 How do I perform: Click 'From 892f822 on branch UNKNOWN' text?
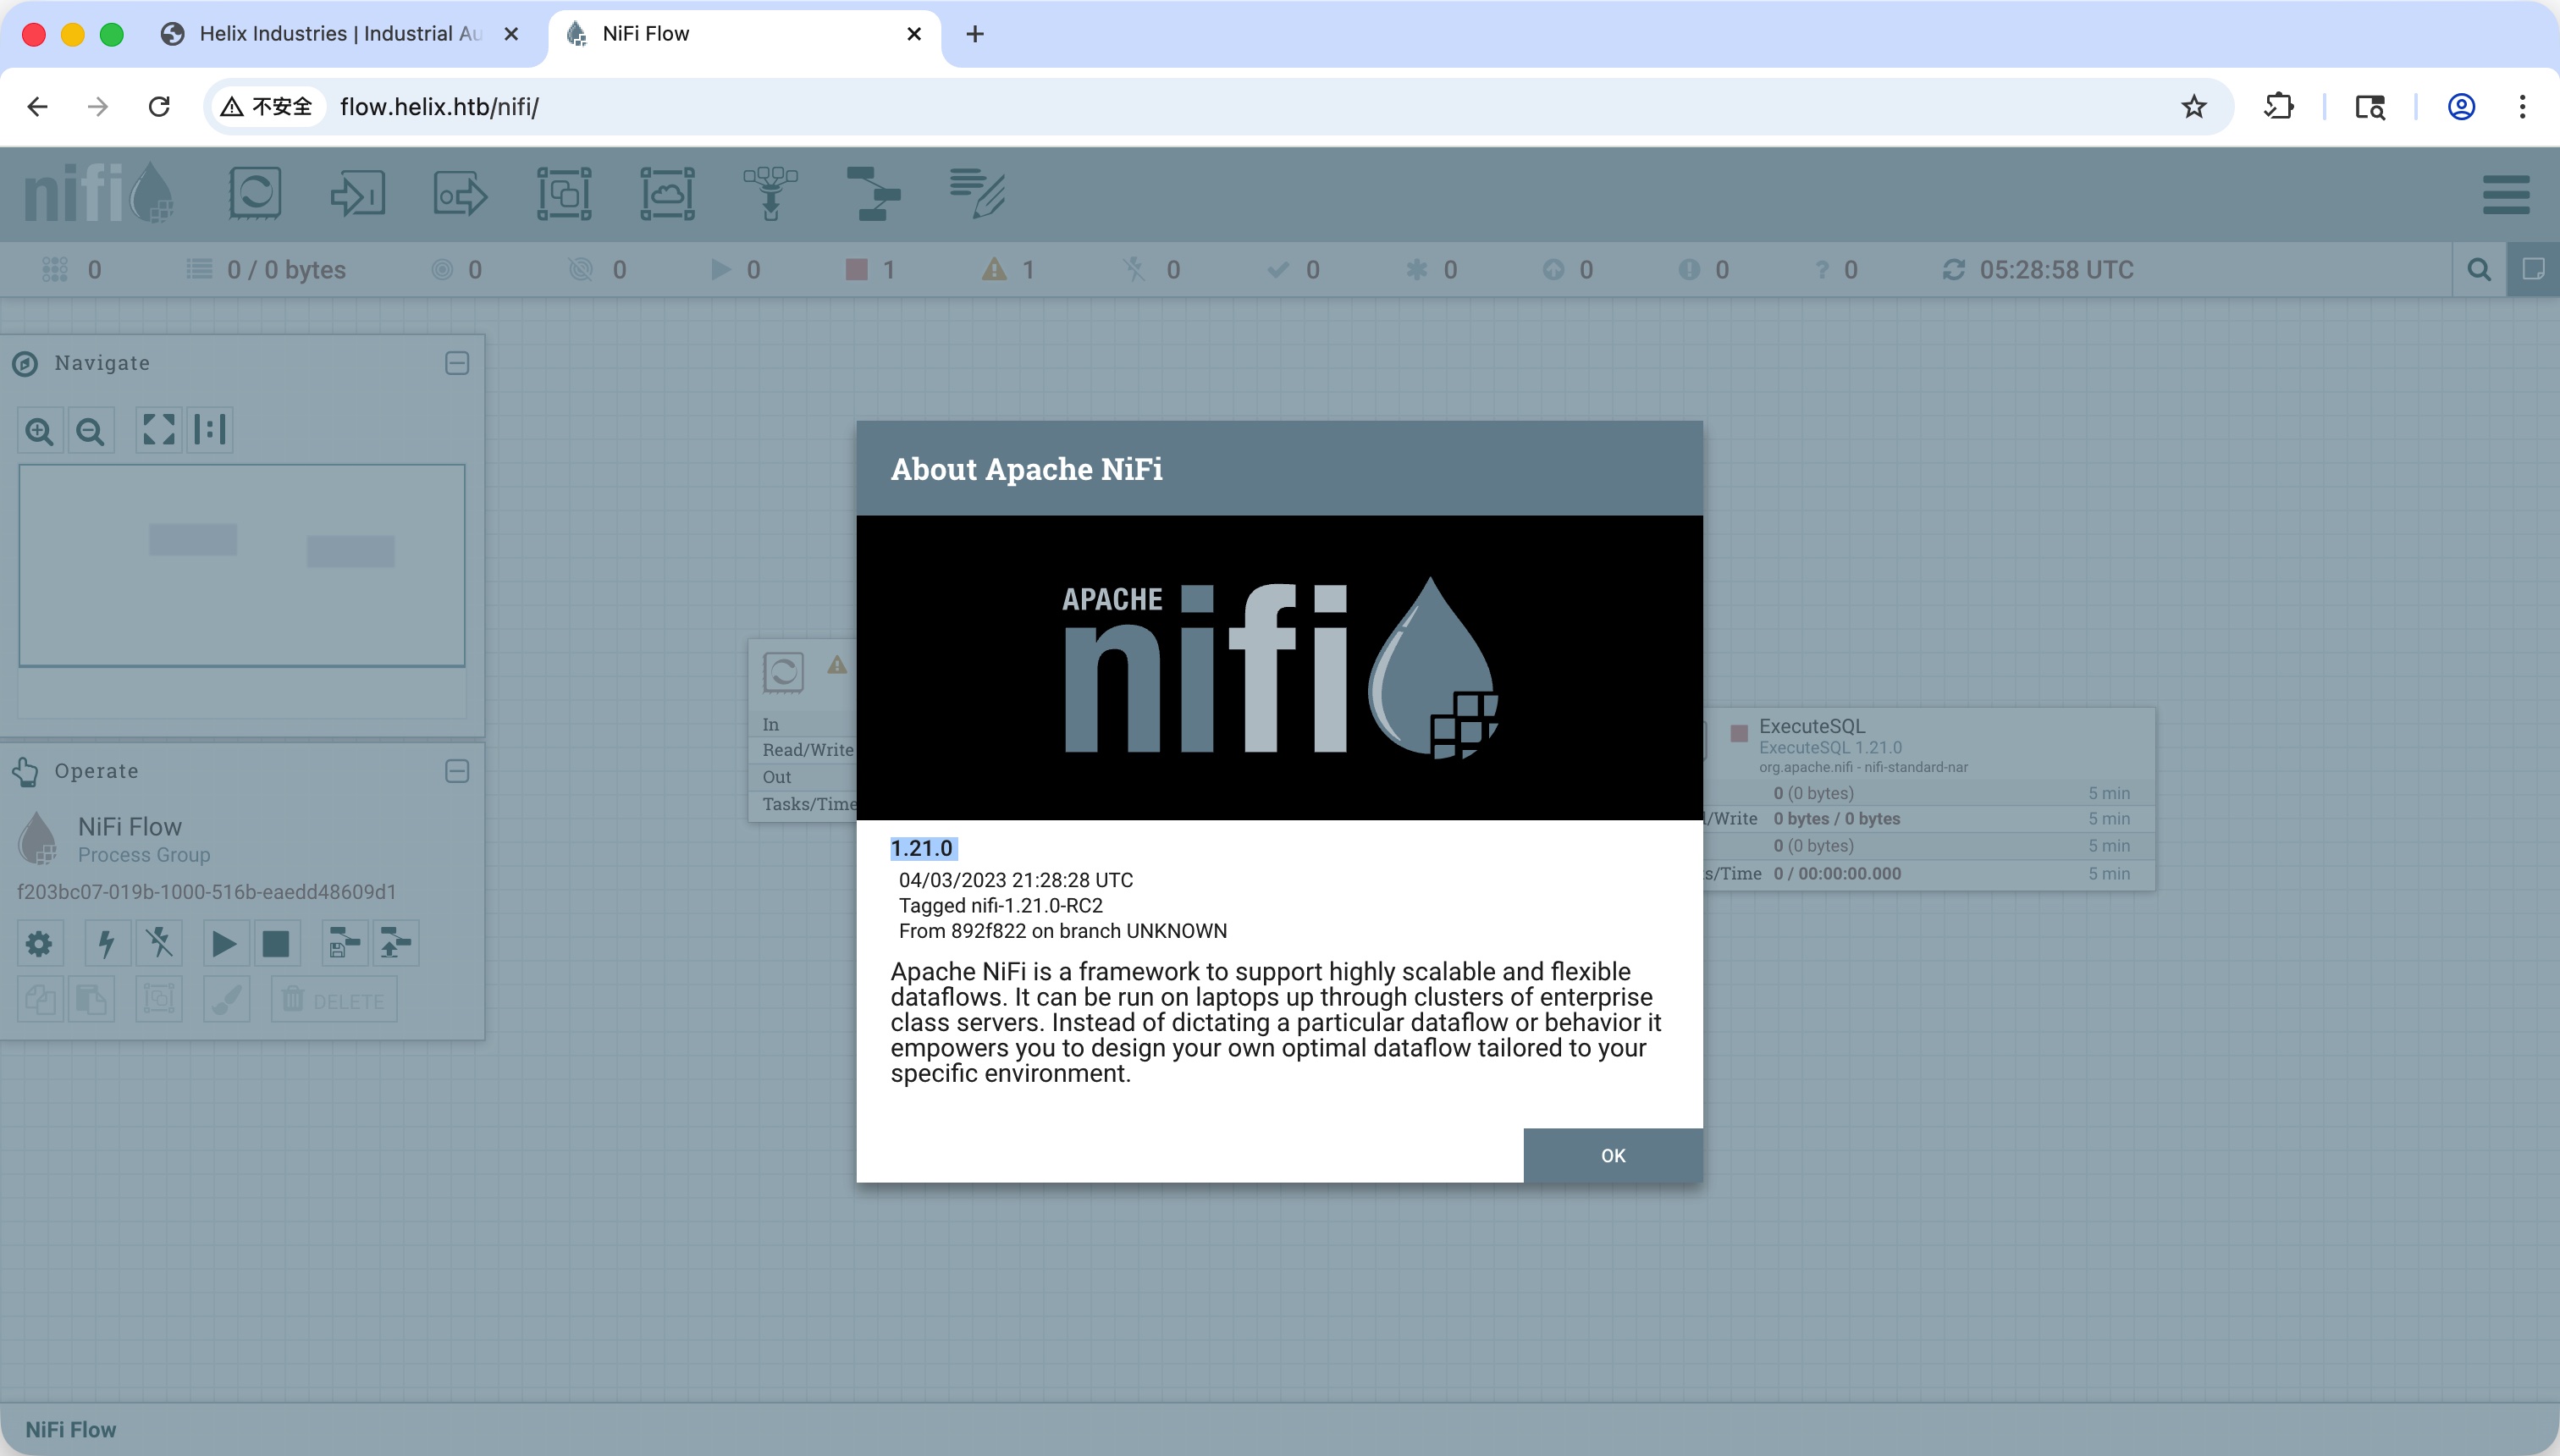pos(1062,931)
